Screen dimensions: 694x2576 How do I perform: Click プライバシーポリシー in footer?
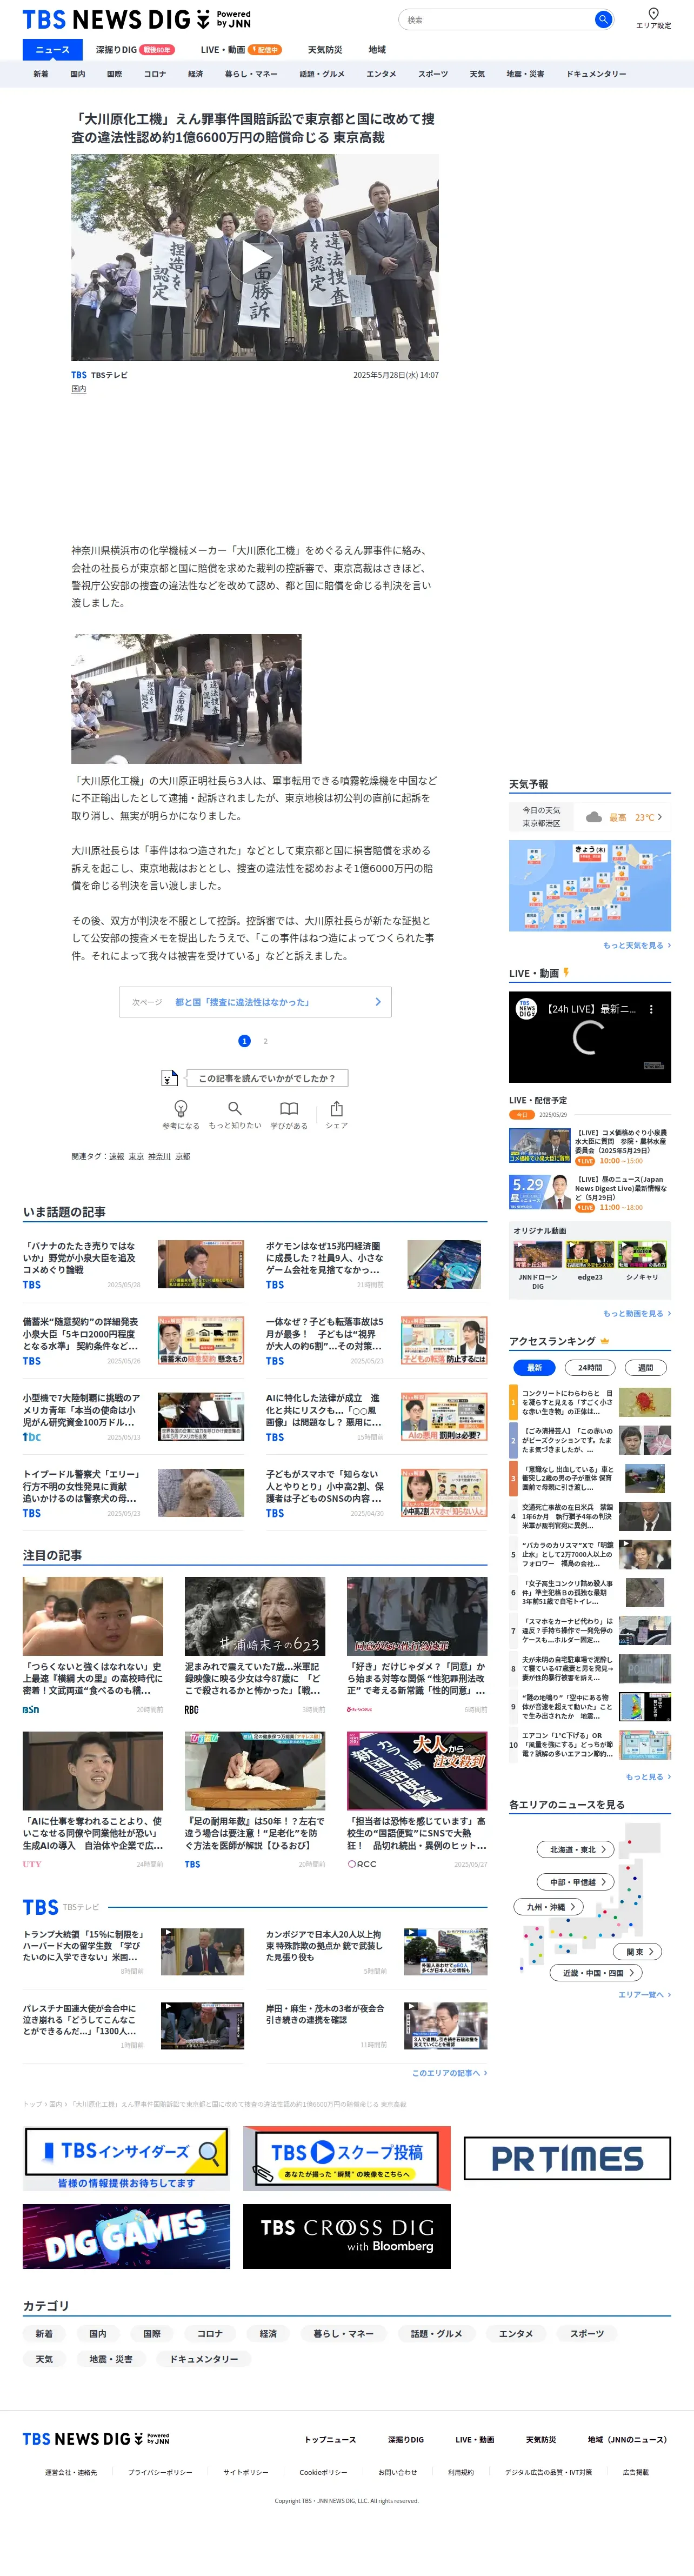(x=160, y=2472)
